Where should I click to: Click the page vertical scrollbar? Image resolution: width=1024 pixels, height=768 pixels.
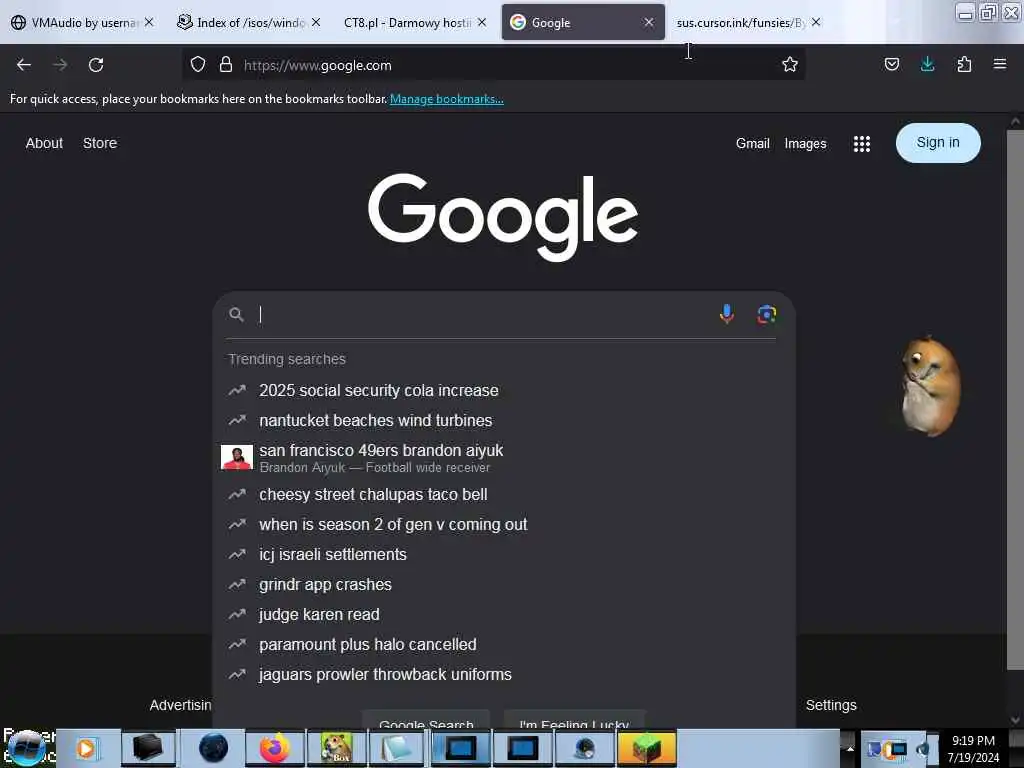click(1014, 400)
